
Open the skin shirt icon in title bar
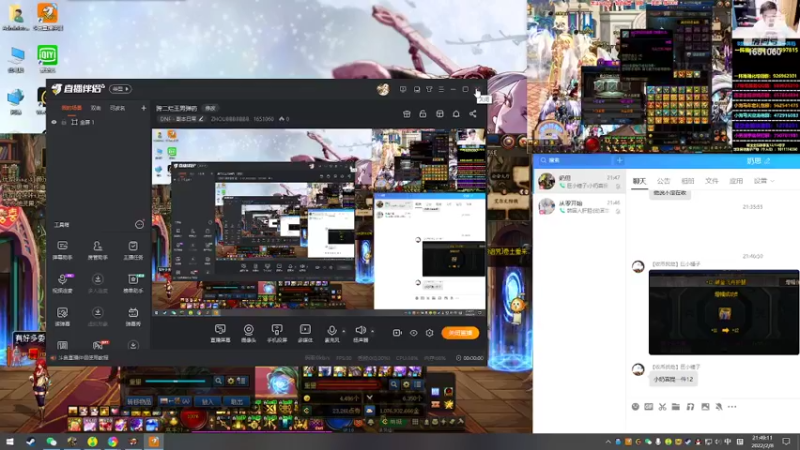[x=429, y=89]
